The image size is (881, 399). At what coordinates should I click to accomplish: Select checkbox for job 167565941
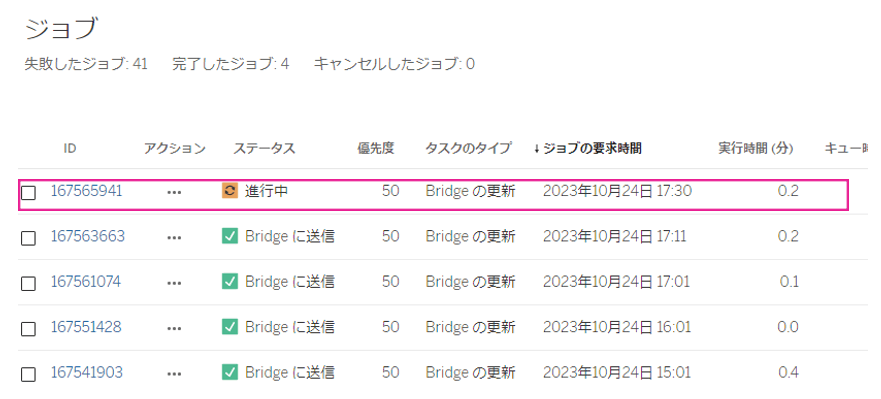tap(28, 193)
